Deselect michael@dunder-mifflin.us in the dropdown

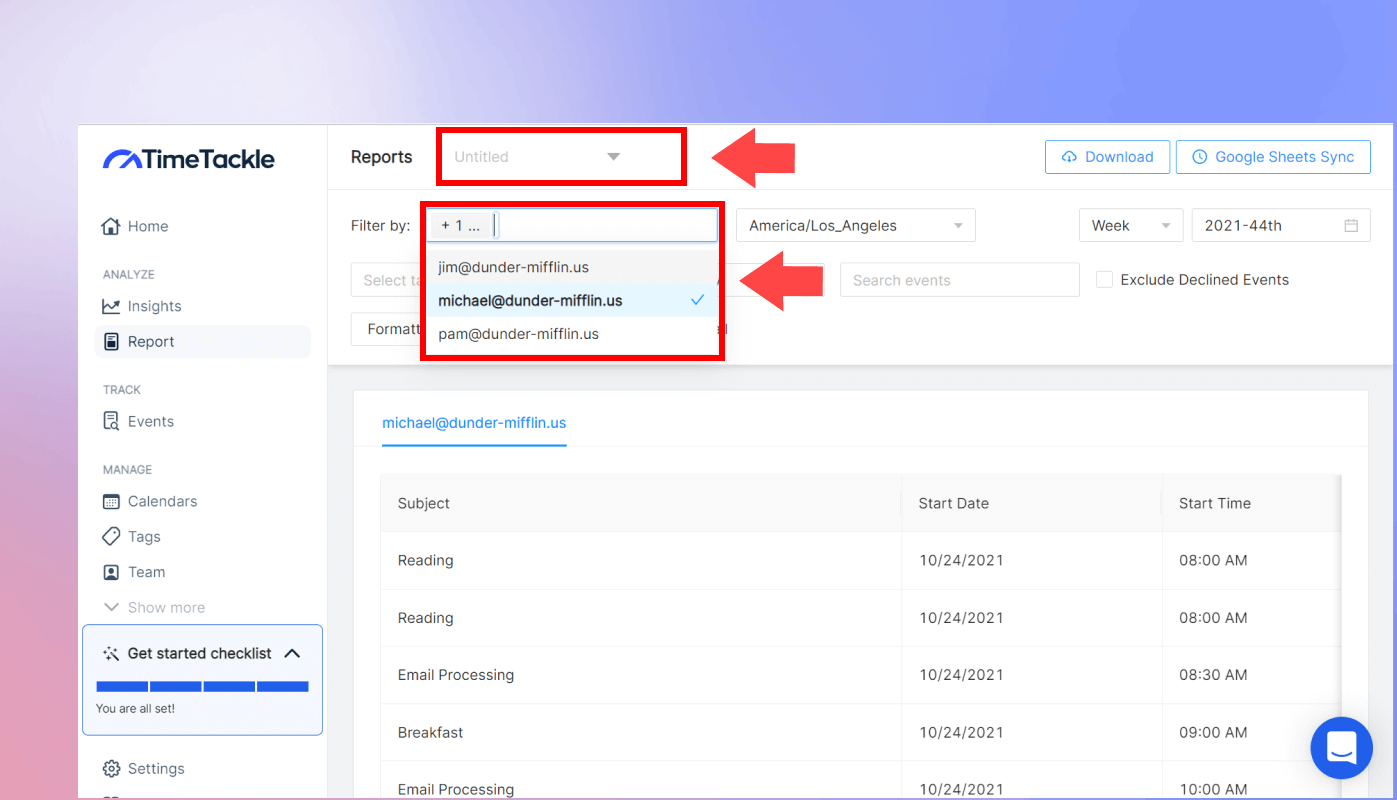tap(570, 300)
